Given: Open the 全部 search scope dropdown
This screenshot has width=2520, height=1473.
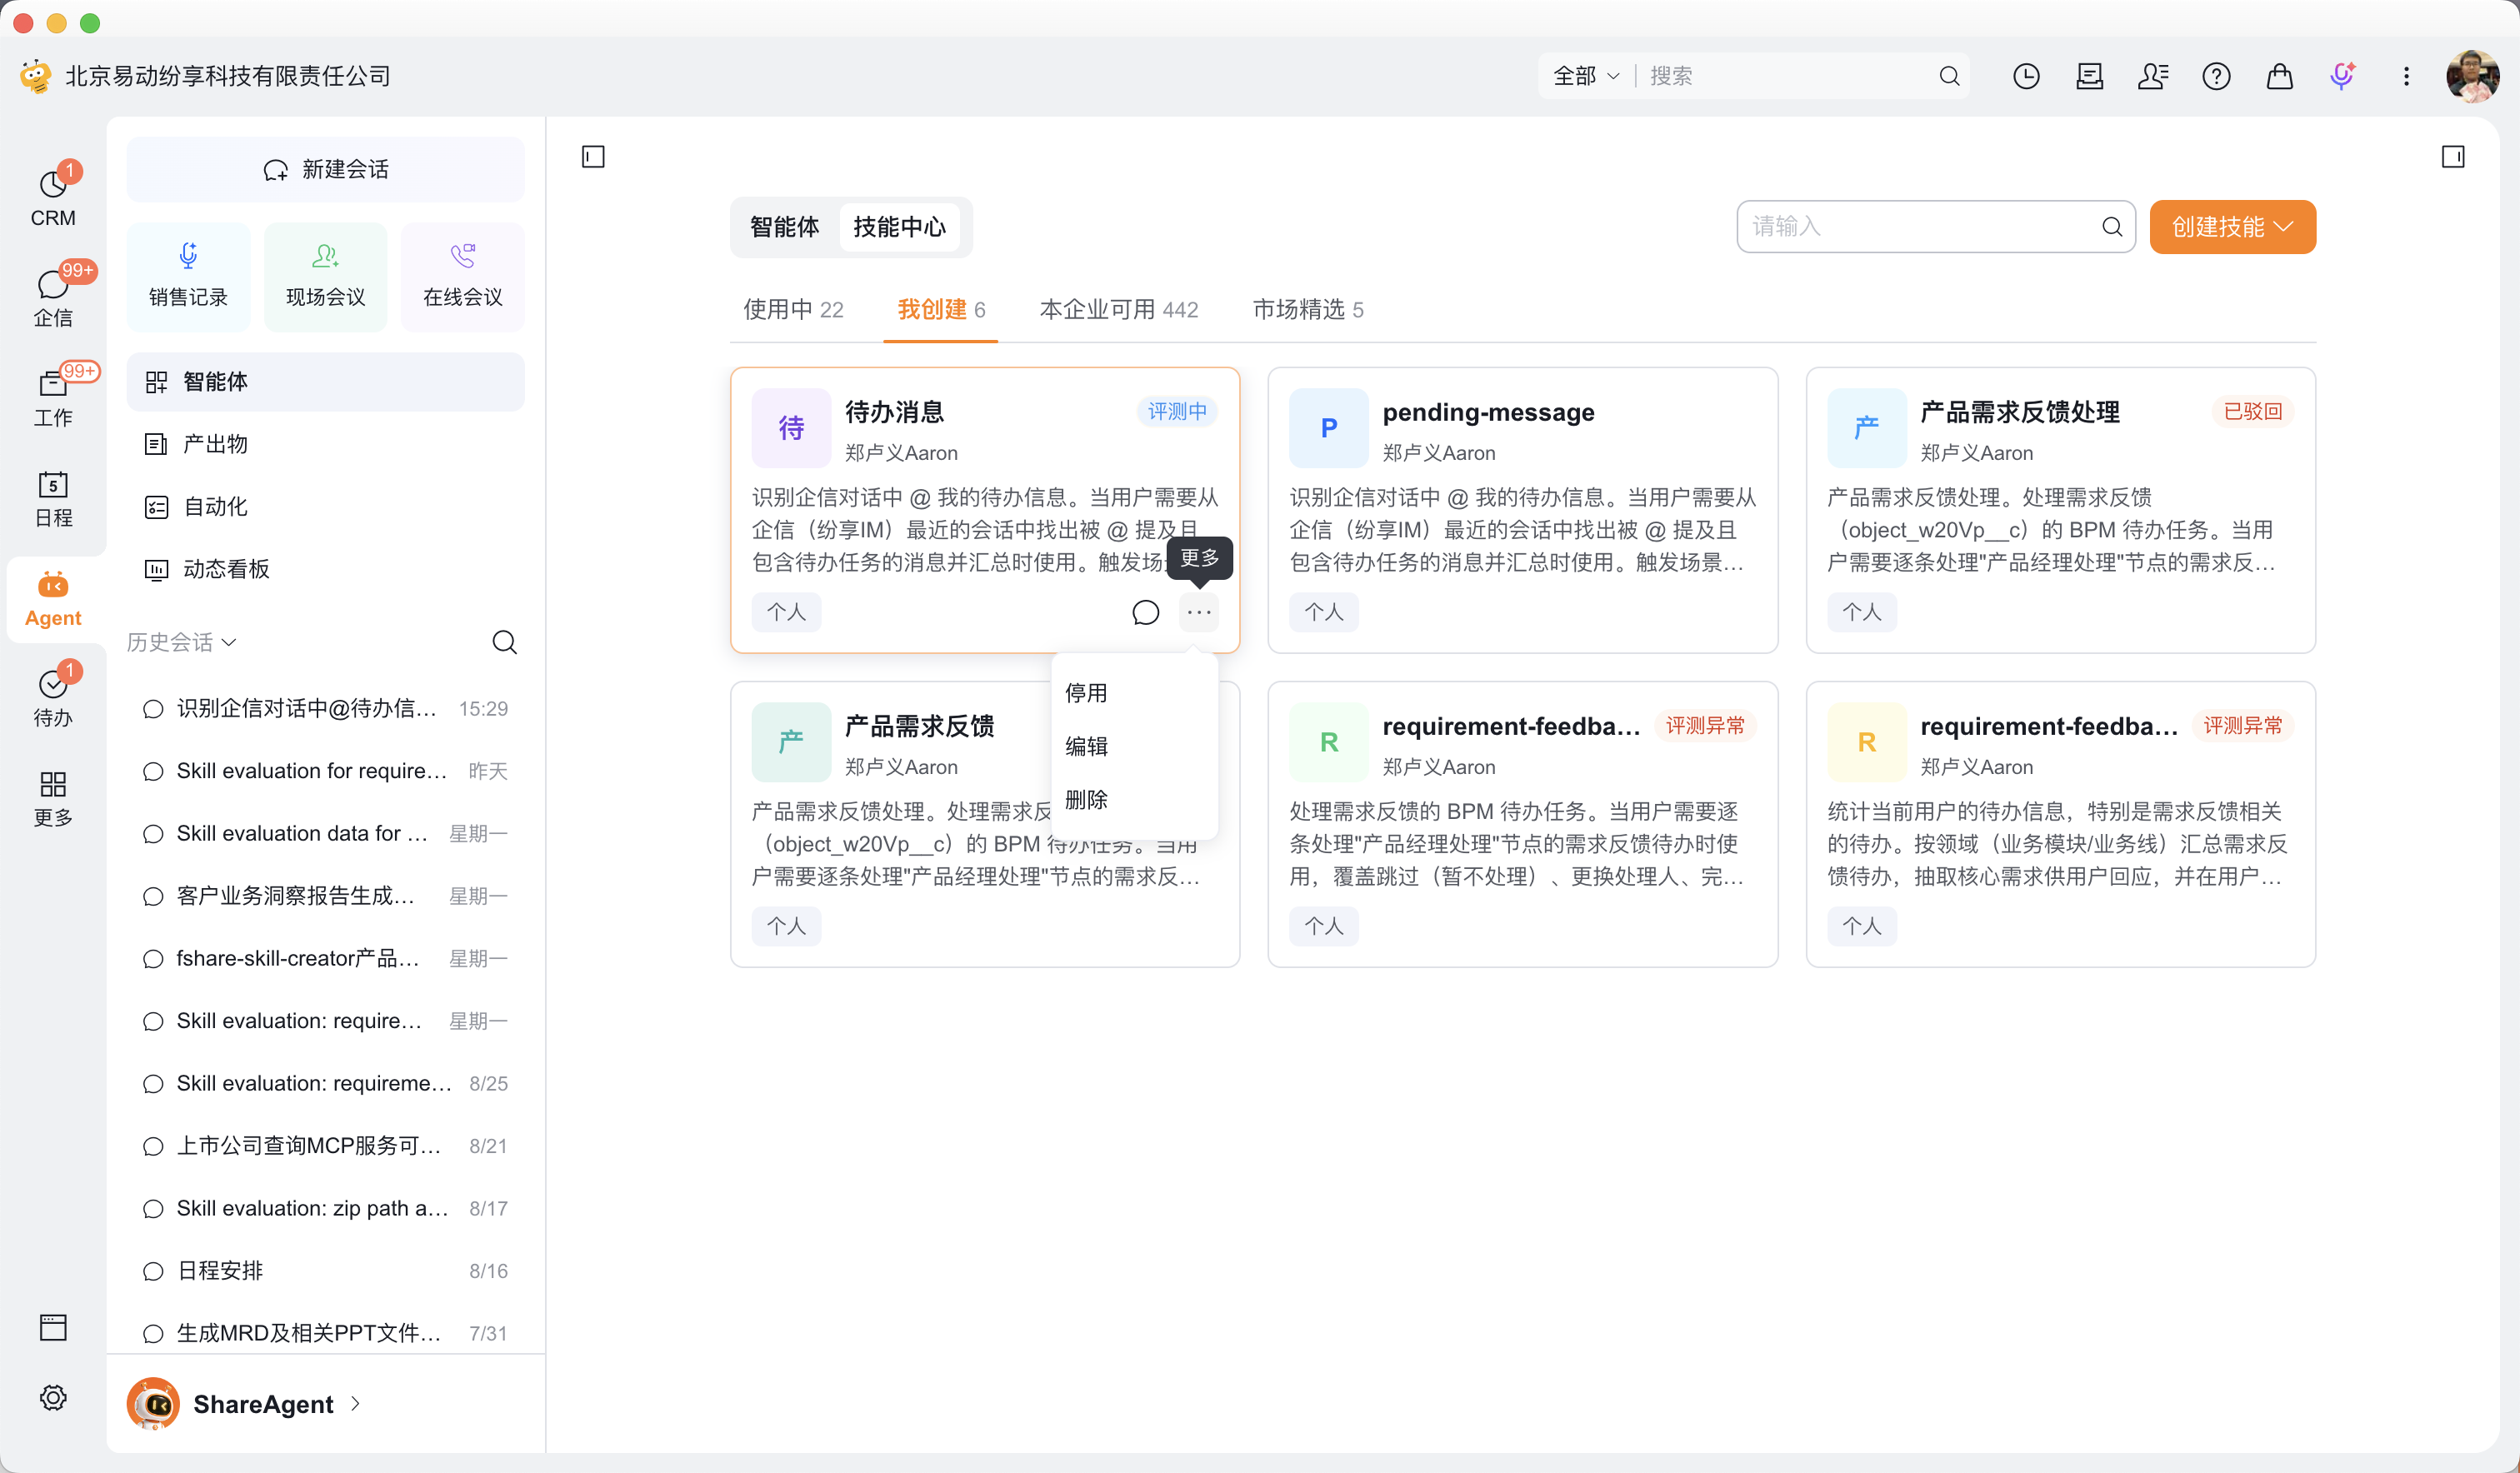Looking at the screenshot, I should (1585, 76).
